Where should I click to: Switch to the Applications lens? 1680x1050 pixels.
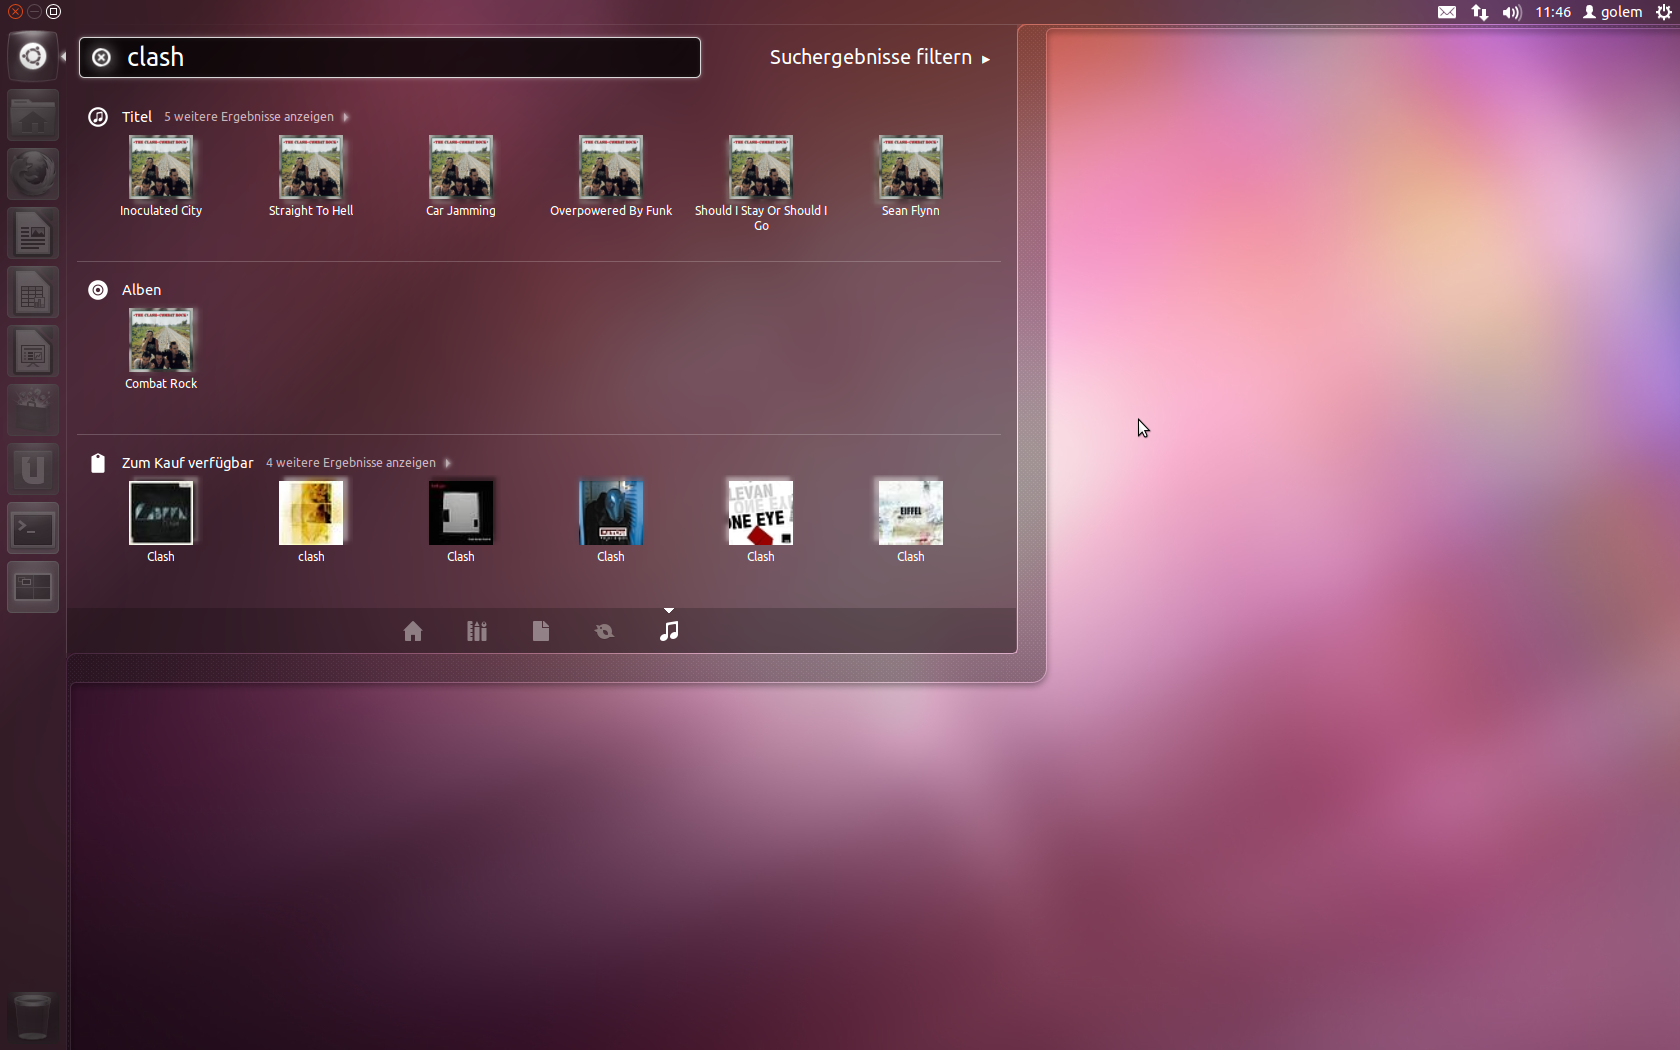[x=476, y=630]
